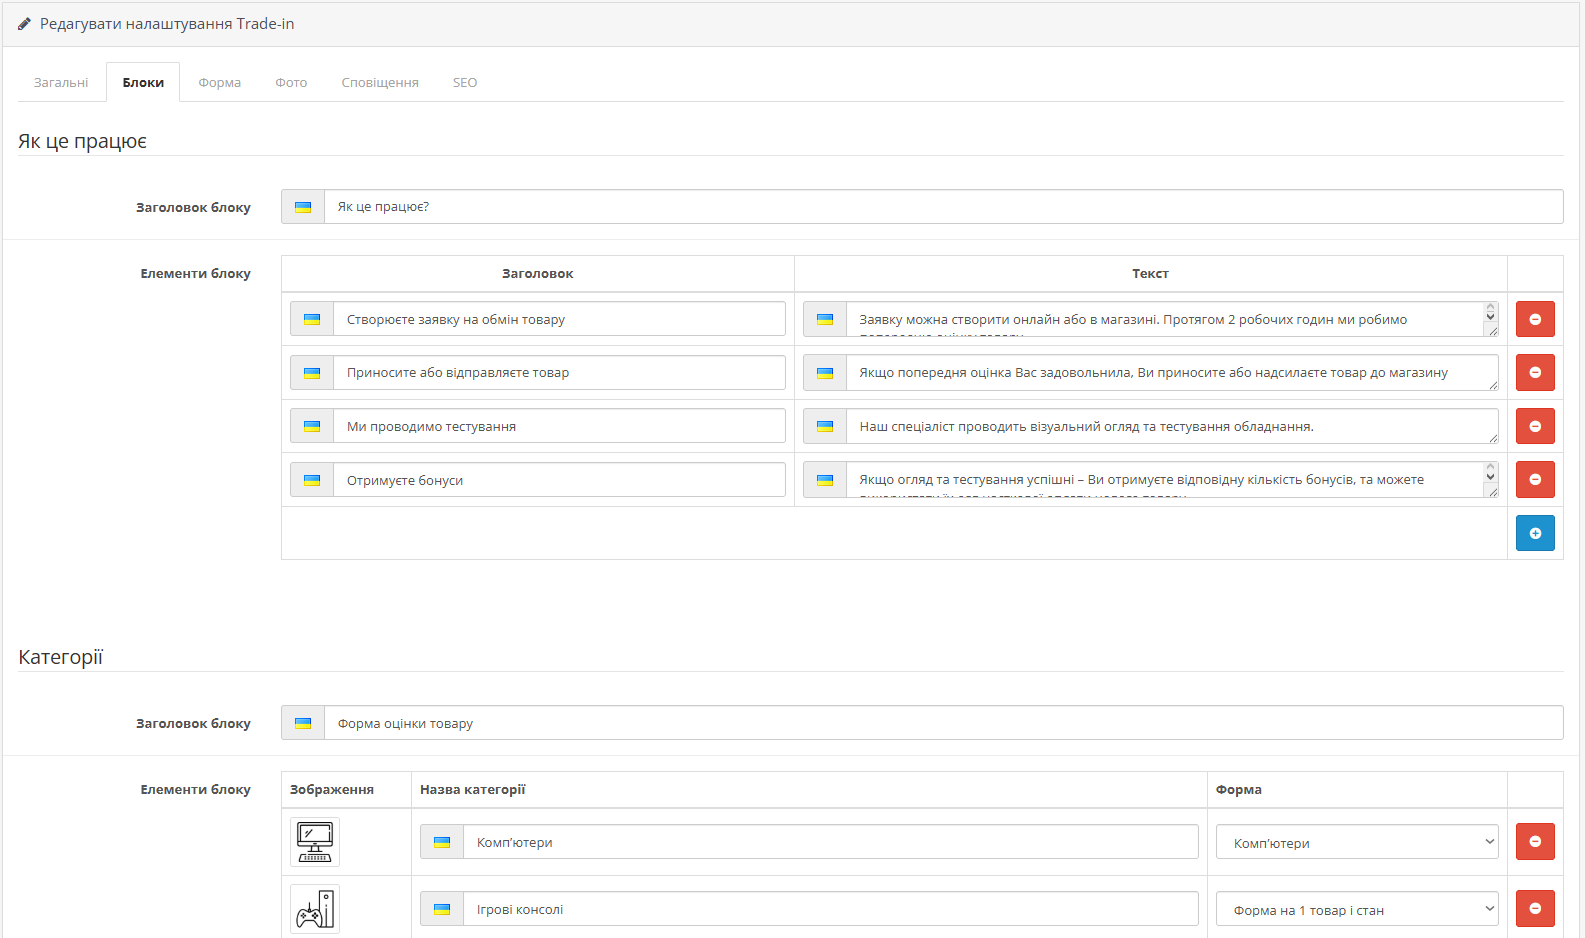This screenshot has height=938, width=1585.
Task: Click the flag next to 'Комп'ютери' name field
Action: pos(442,842)
